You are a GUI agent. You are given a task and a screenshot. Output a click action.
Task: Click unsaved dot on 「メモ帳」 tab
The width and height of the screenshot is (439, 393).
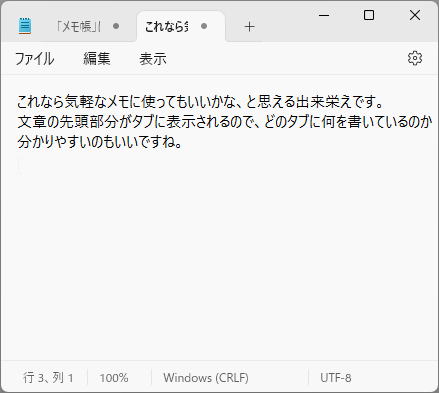[116, 26]
